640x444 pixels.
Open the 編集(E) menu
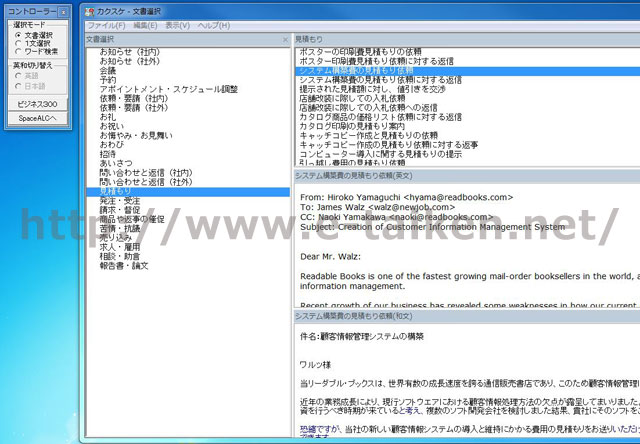(145, 24)
